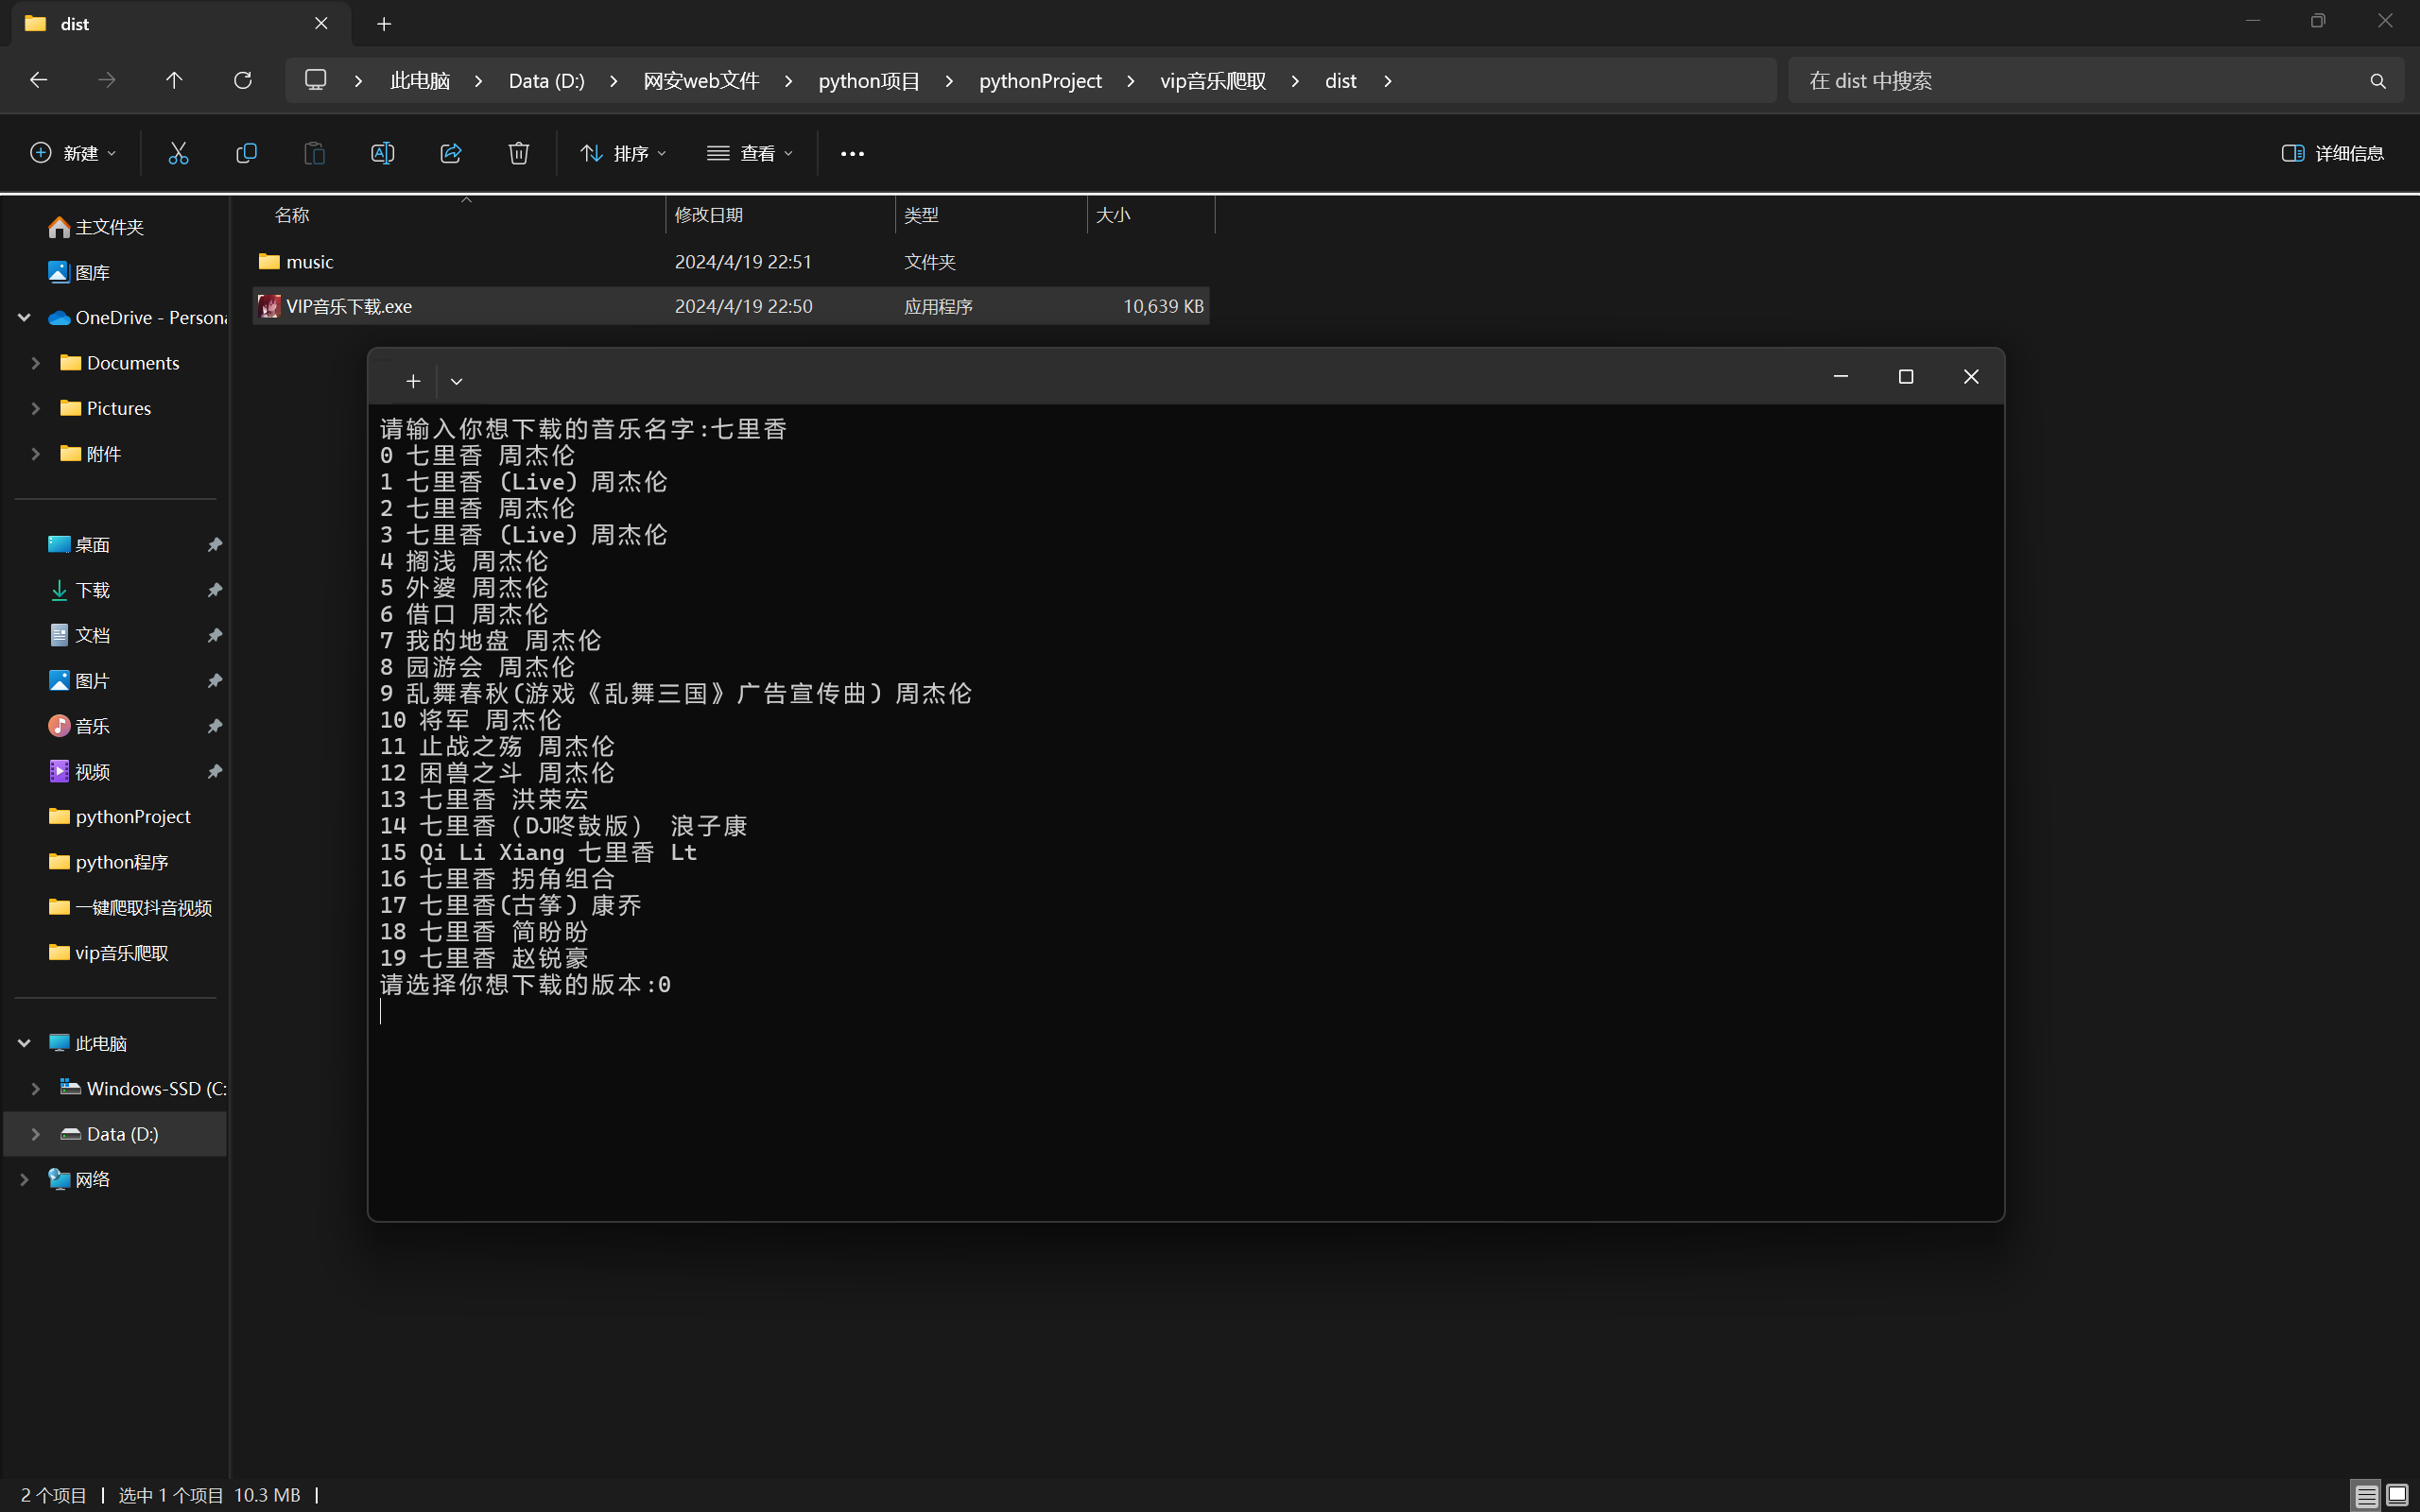Image resolution: width=2420 pixels, height=1512 pixels.
Task: Expand the Data (D:) drive
Action: 35,1134
